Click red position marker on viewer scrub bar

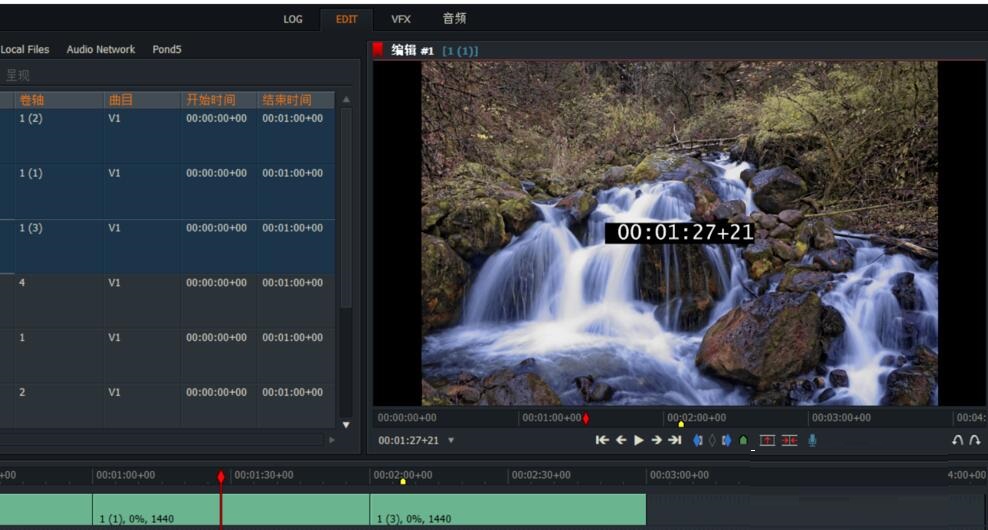pyautogui.click(x=586, y=418)
